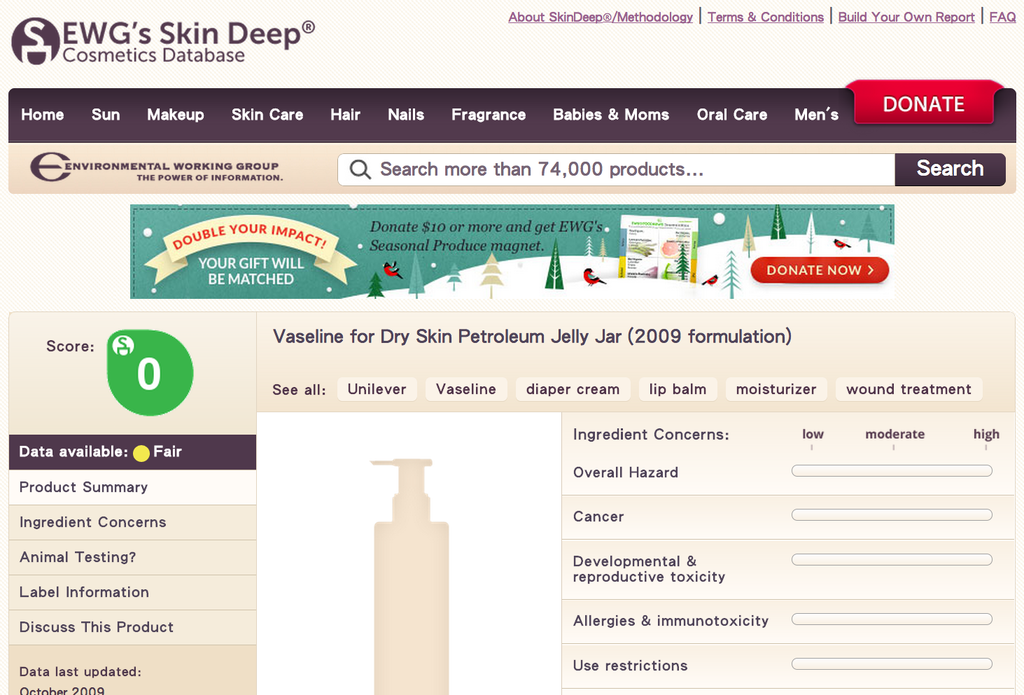Click the yellow Fair data indicator dot
Viewport: 1024px width, 695px height.
point(141,453)
